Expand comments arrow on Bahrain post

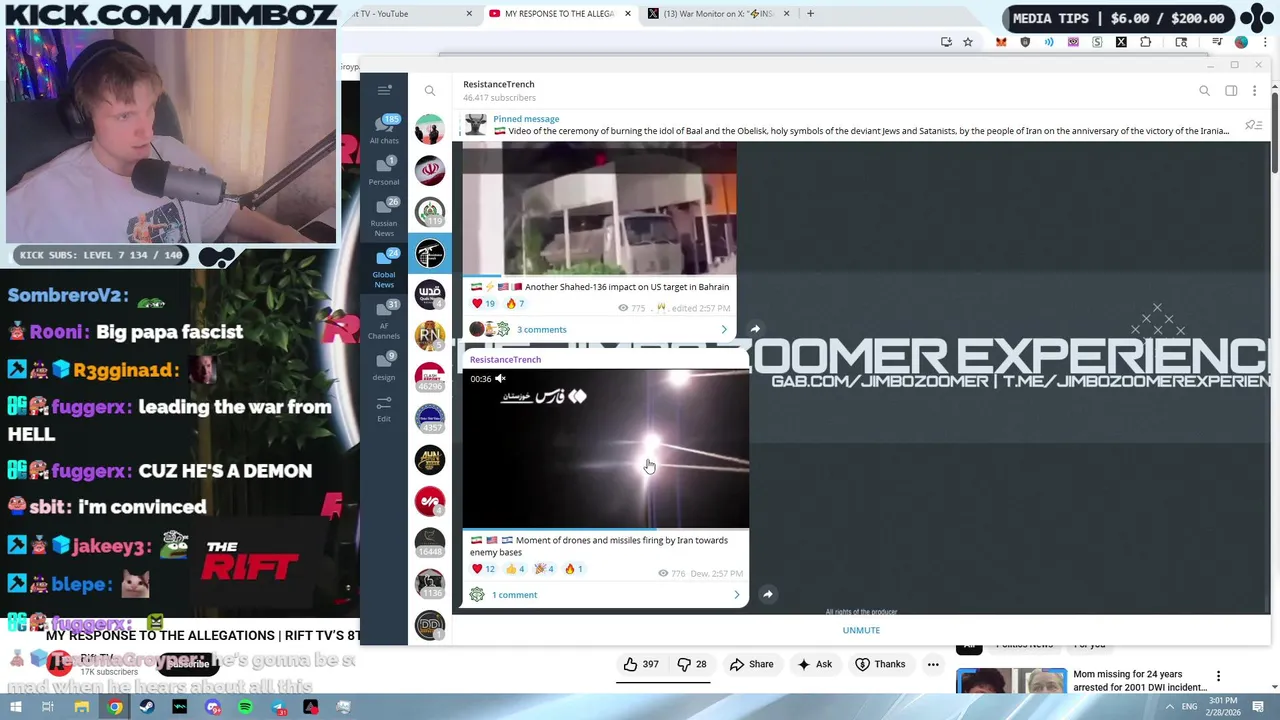click(724, 329)
